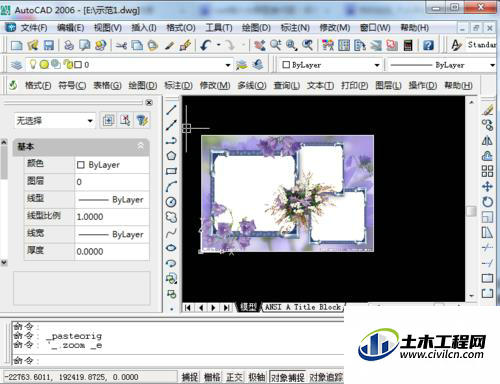Viewport: 500px width, 384px height.
Task: Click the Undo arrow icon
Action: tap(206, 45)
